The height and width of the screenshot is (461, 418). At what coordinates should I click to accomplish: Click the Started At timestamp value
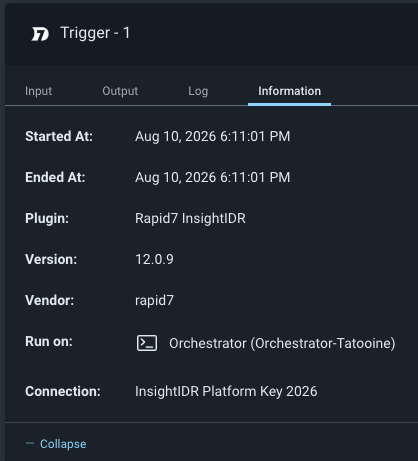tap(212, 136)
